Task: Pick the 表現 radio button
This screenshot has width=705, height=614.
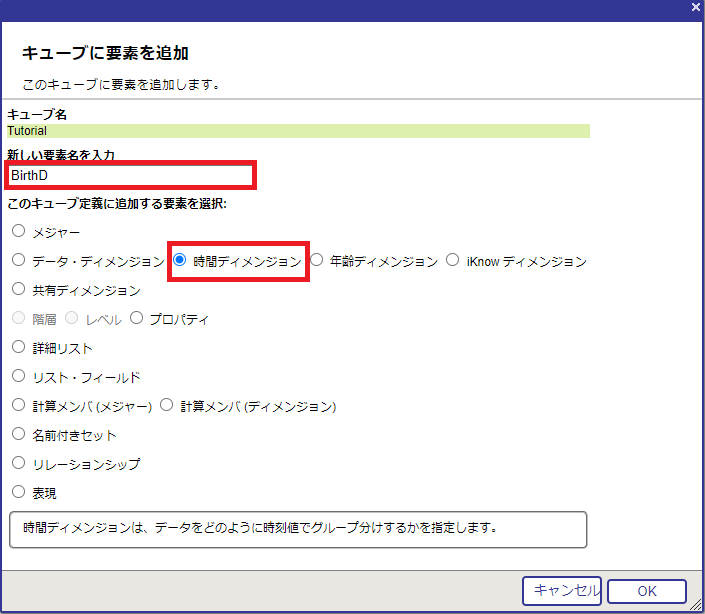Action: (18, 492)
